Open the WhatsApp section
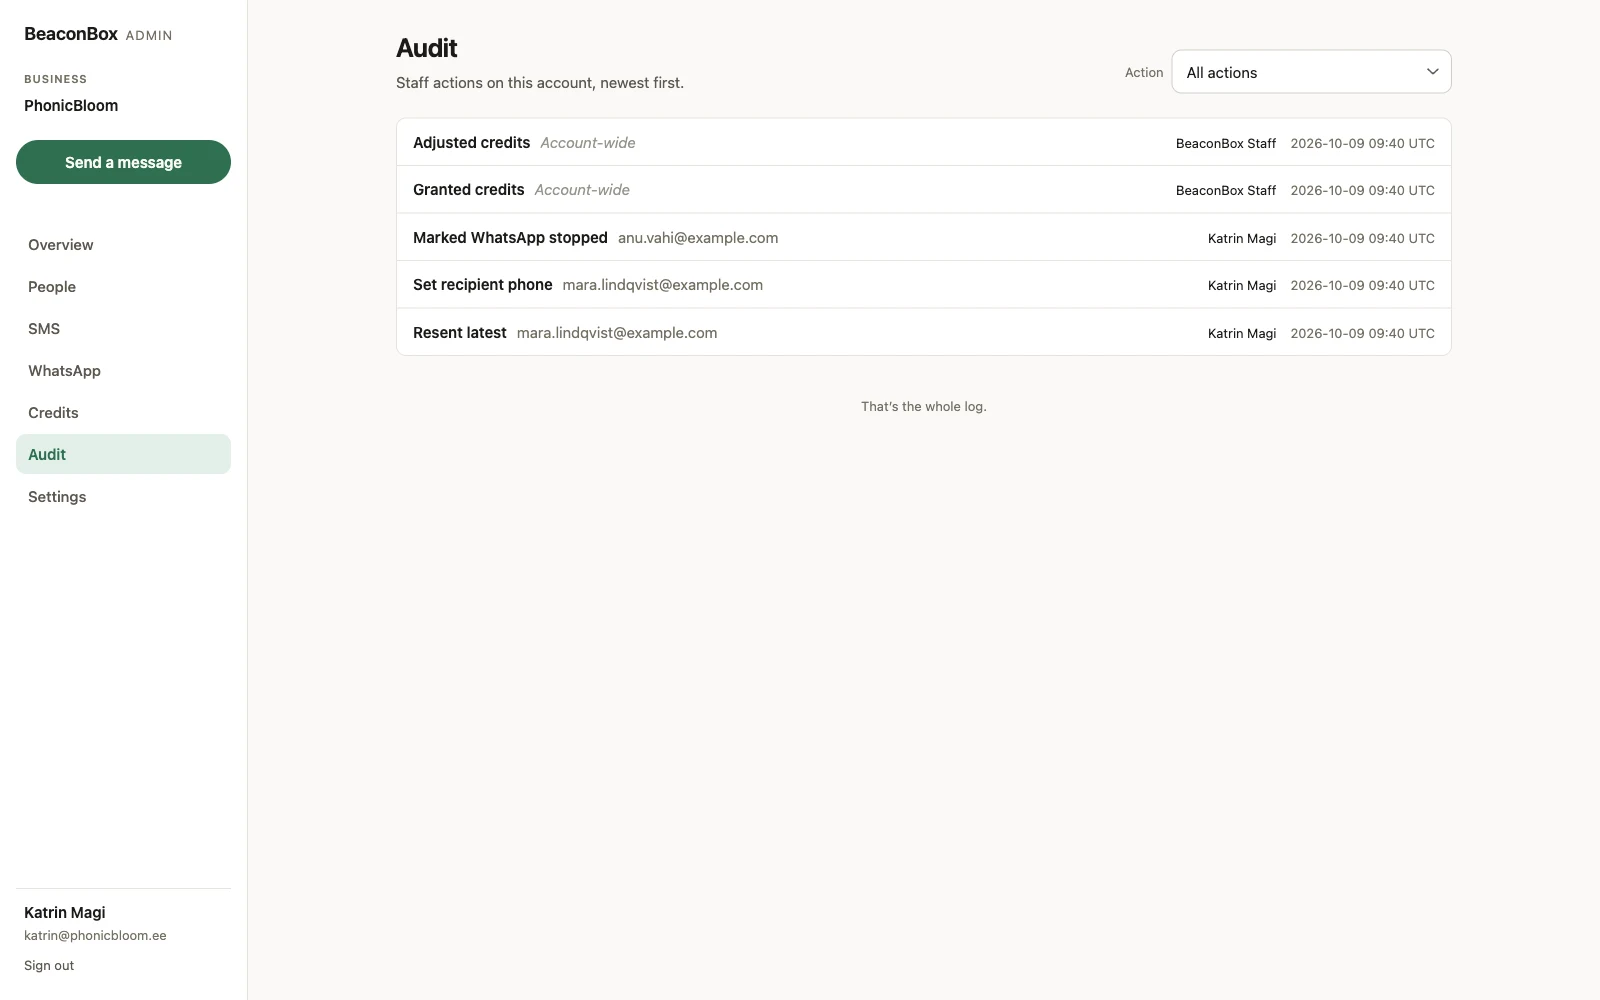The height and width of the screenshot is (1000, 1600). click(123, 371)
